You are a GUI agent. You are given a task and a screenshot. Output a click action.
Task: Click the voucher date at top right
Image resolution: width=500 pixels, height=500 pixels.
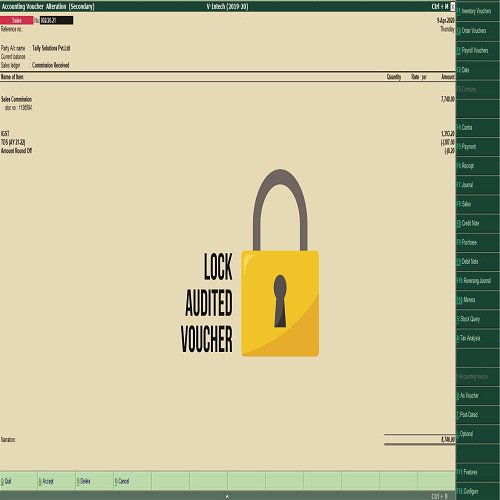click(446, 21)
